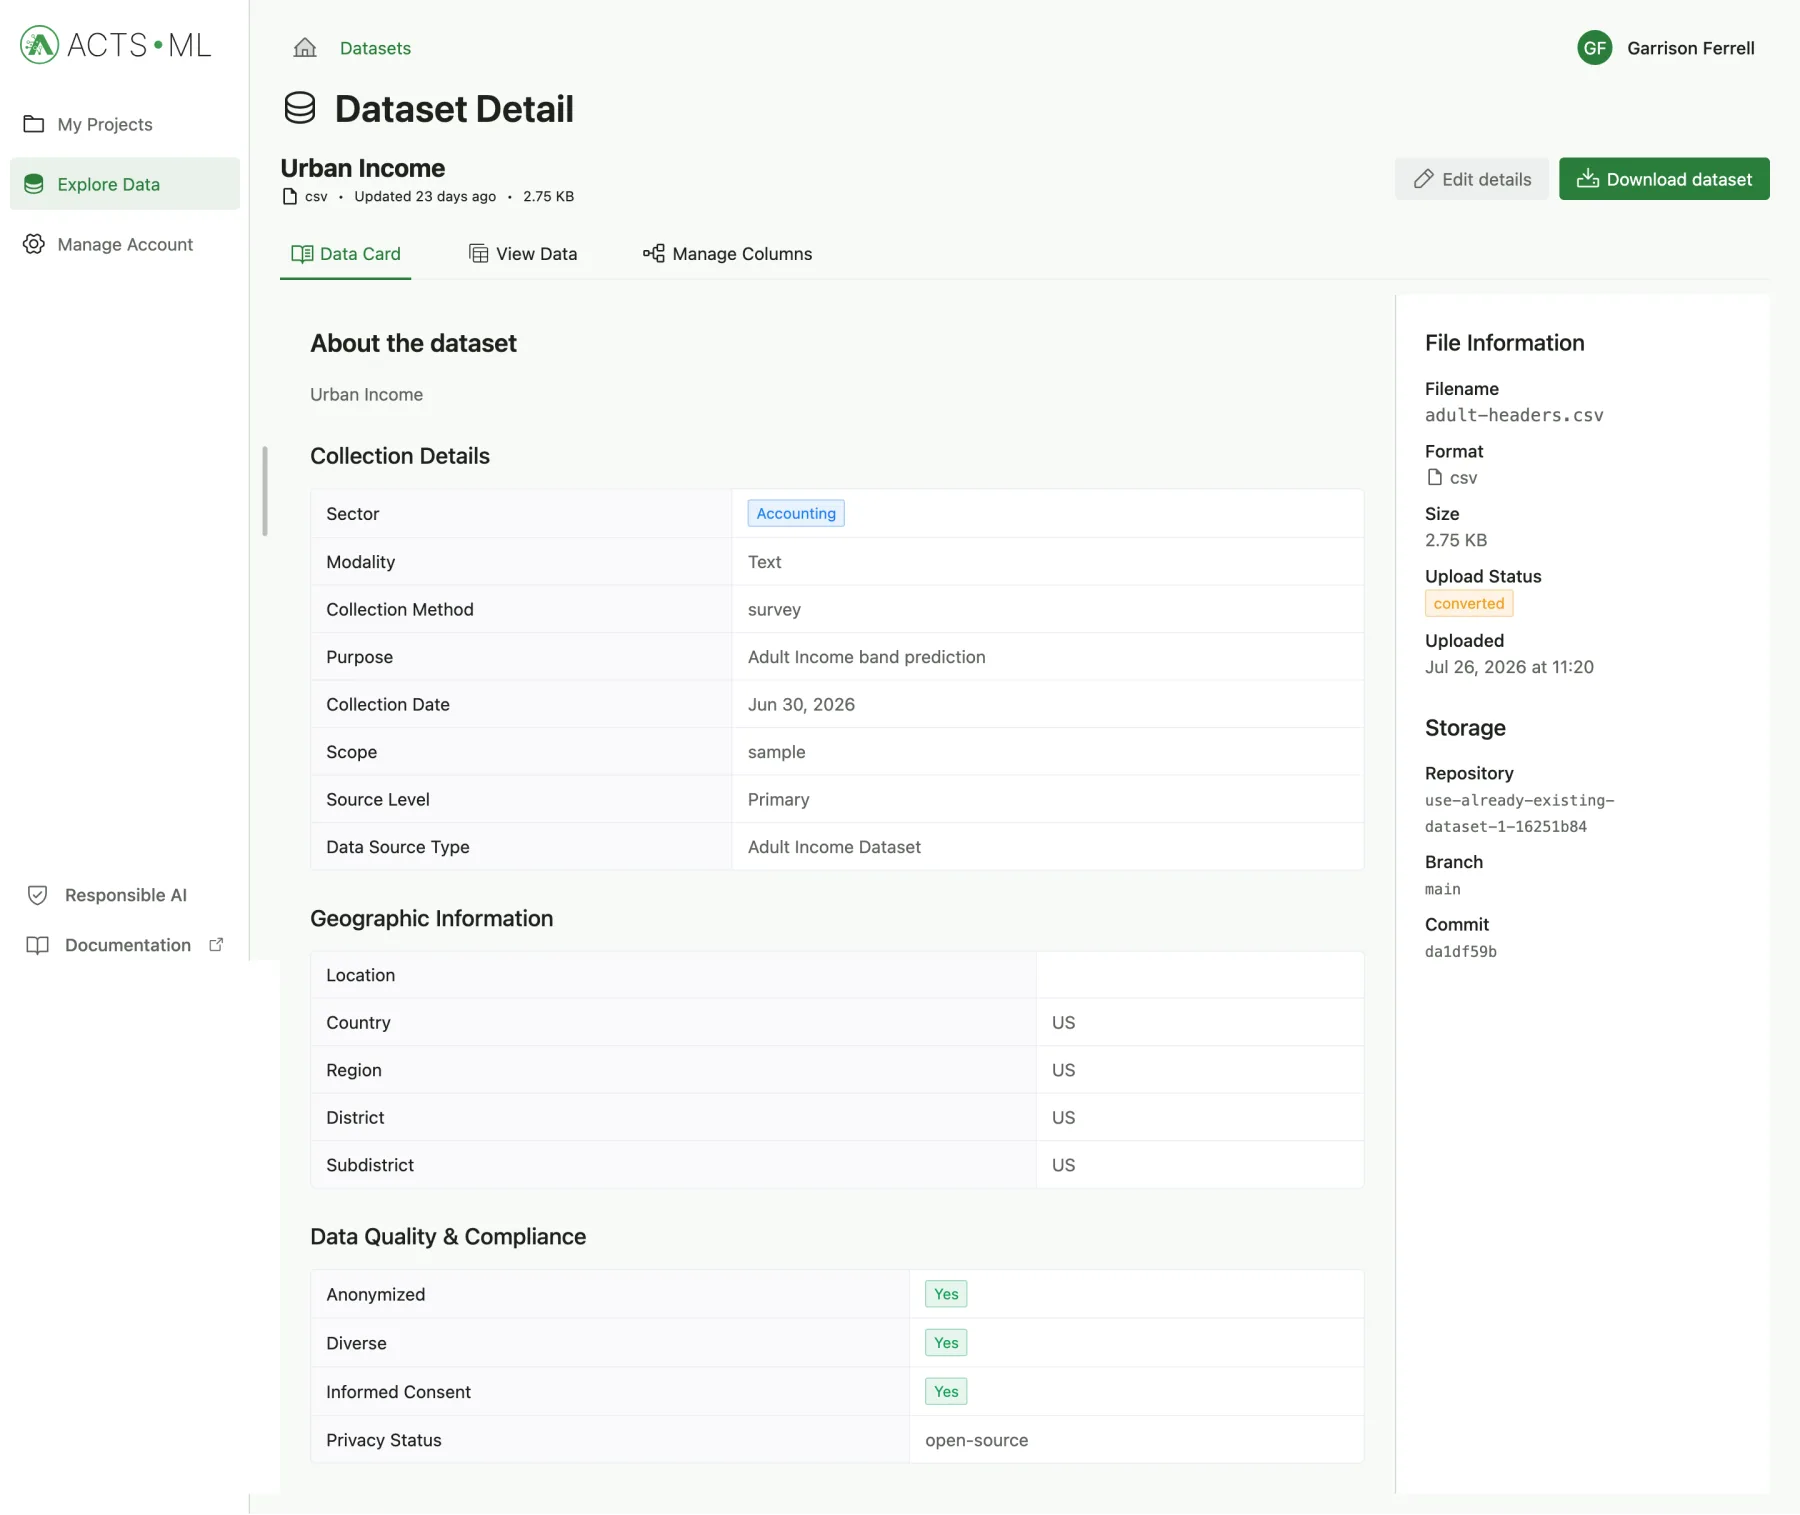Click the Edit details button

coord(1472,179)
